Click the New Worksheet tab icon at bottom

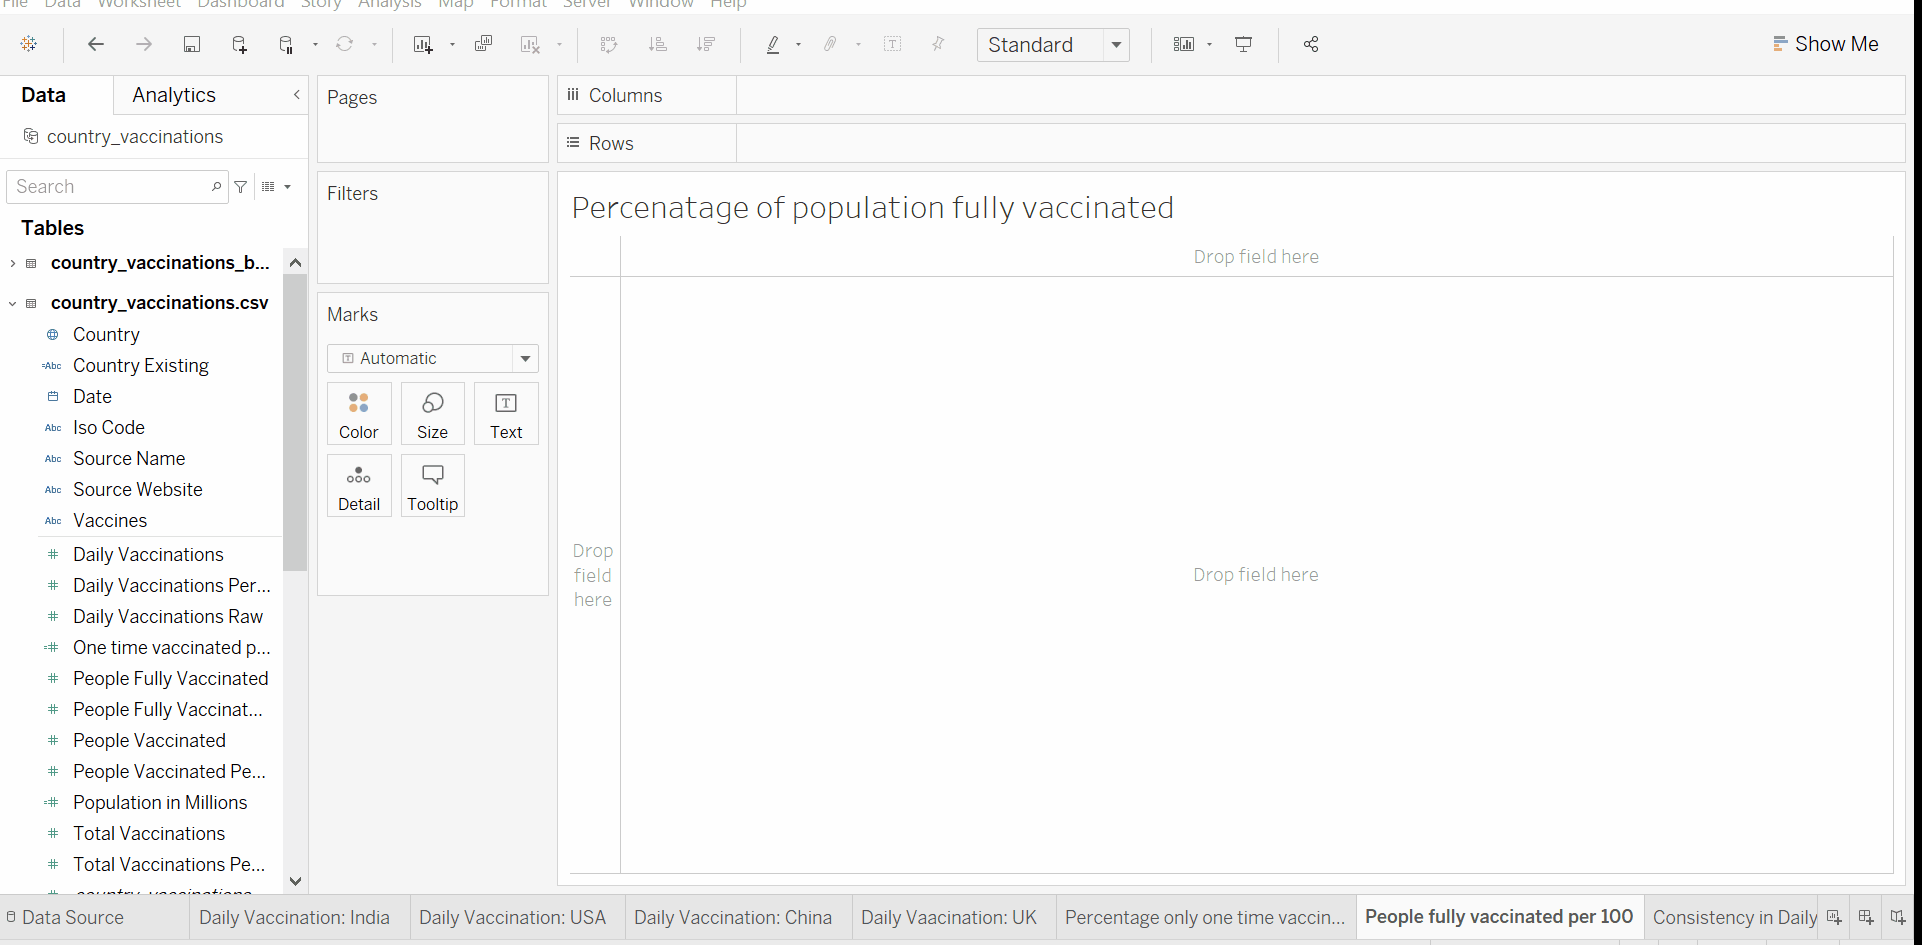(1833, 917)
